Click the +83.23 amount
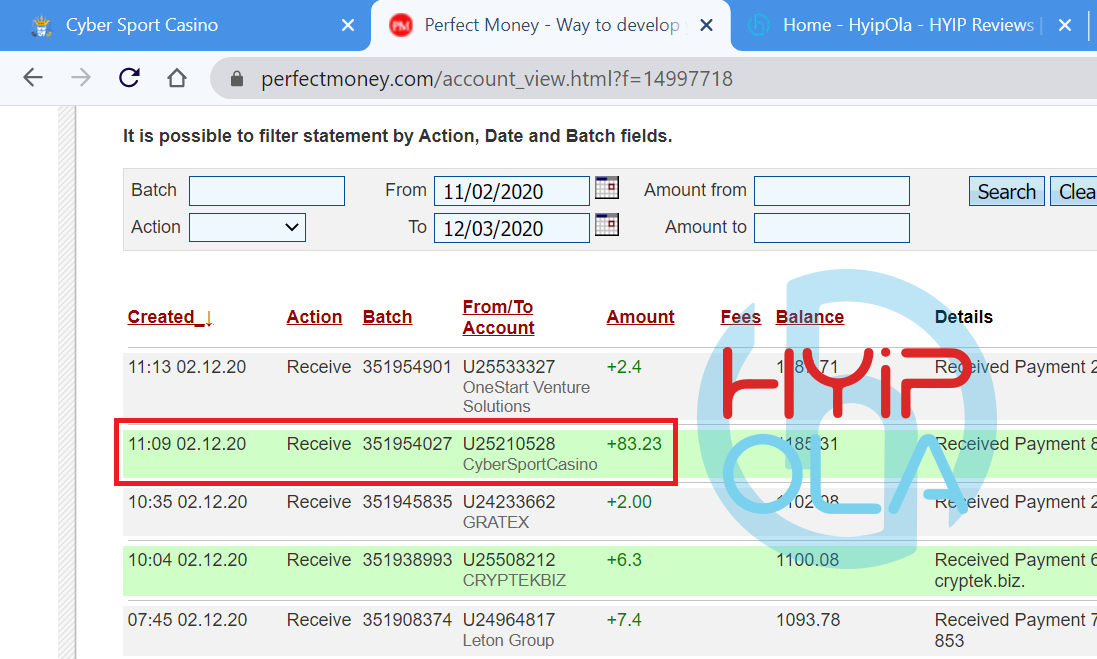Image resolution: width=1097 pixels, height=659 pixels. point(634,444)
